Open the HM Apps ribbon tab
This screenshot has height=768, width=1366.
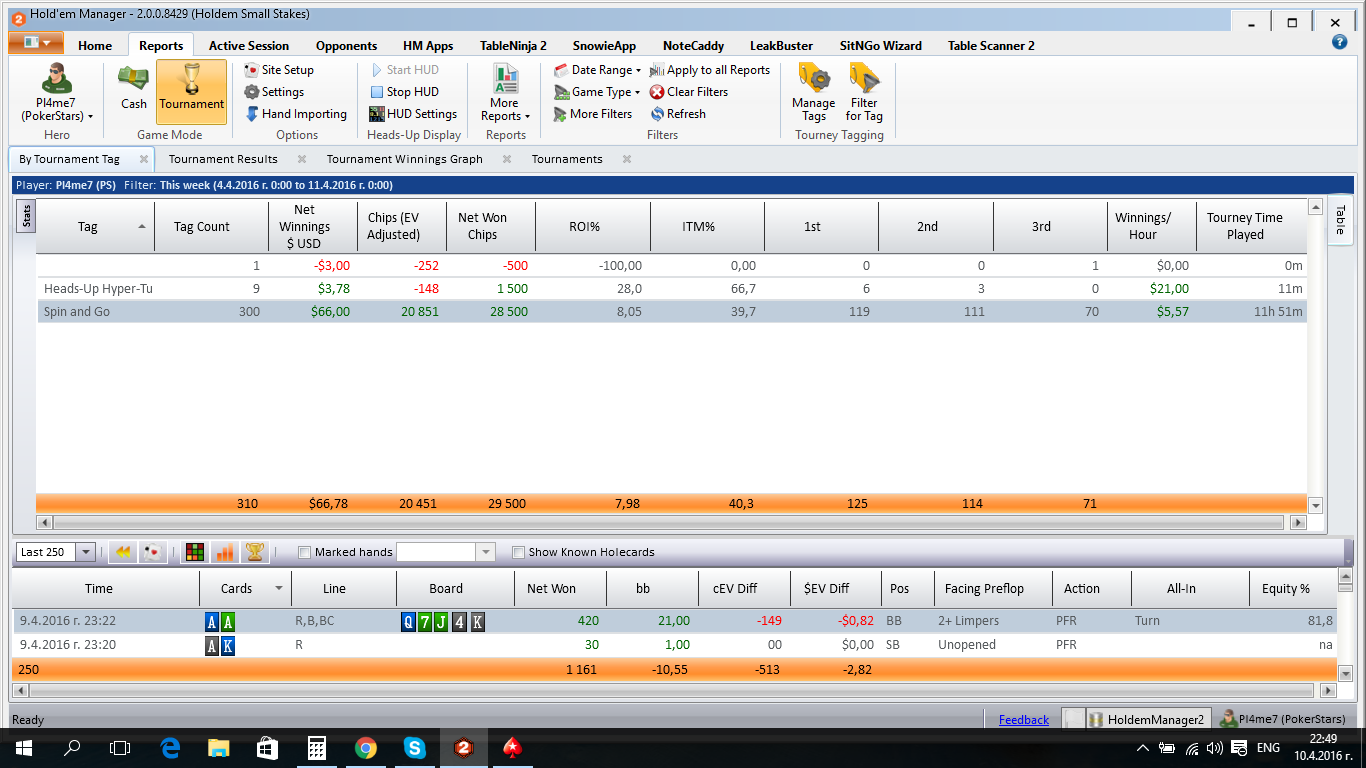428,45
